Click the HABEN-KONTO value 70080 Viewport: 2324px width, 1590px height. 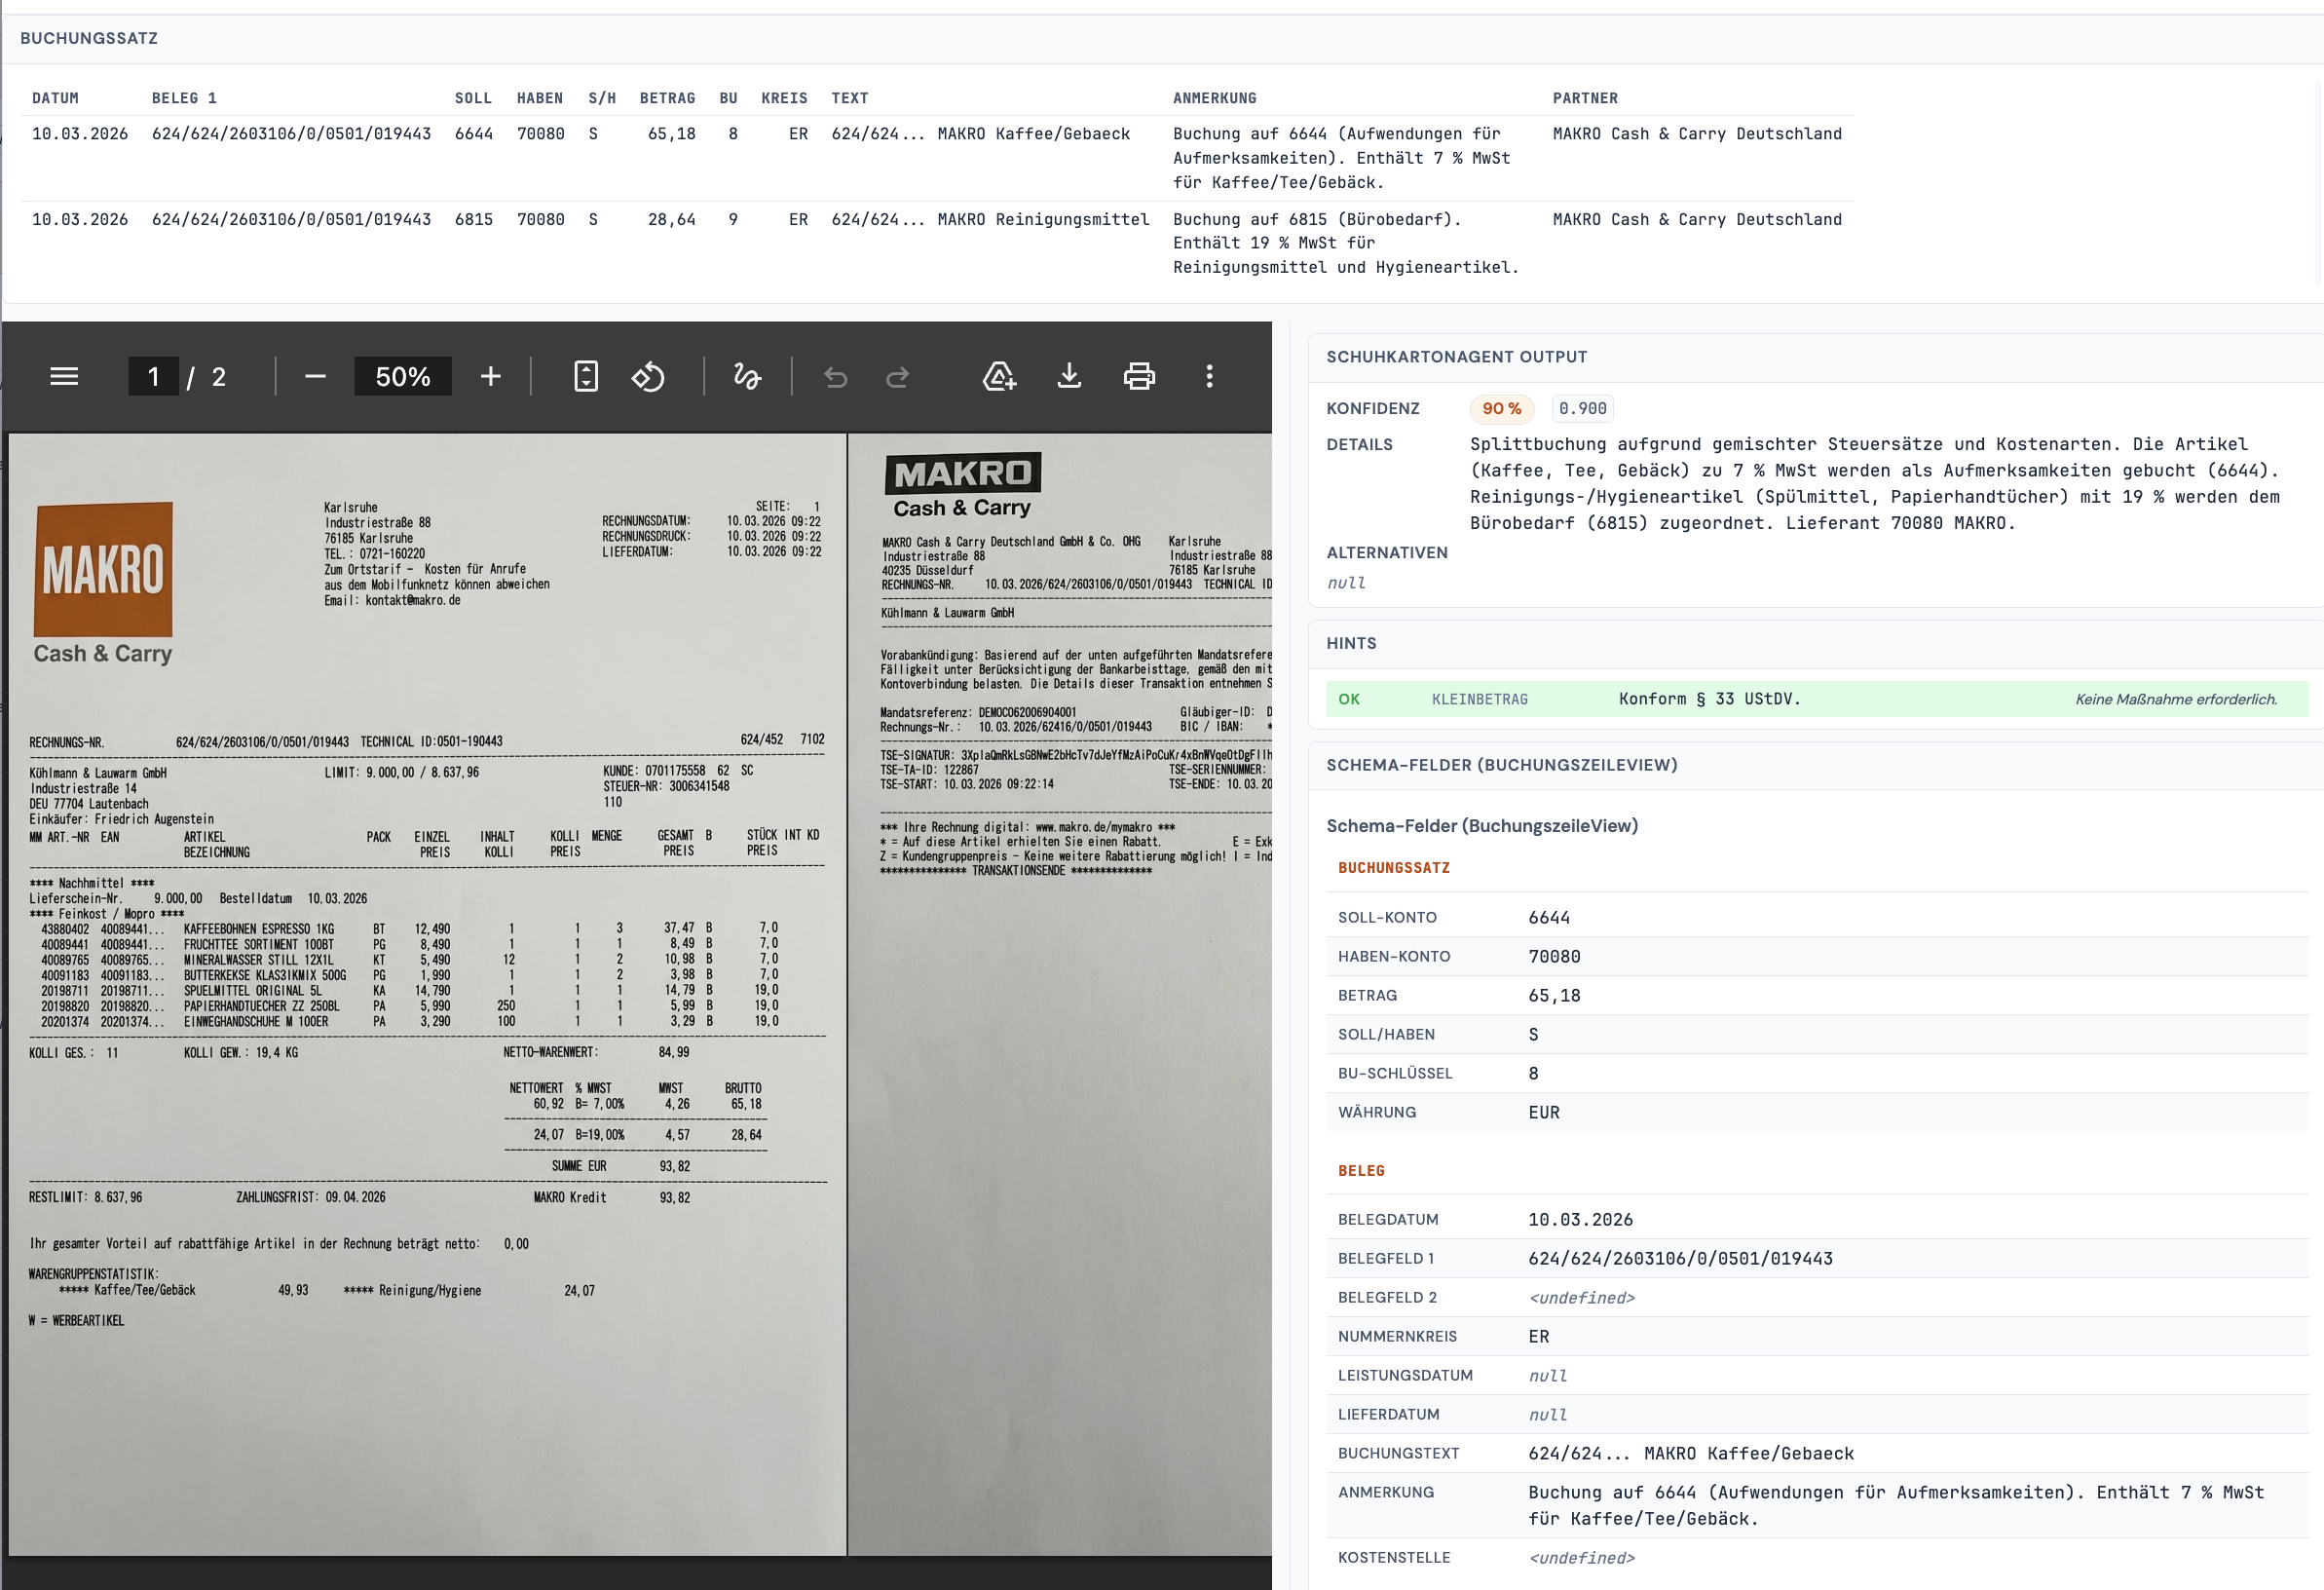tap(1554, 956)
